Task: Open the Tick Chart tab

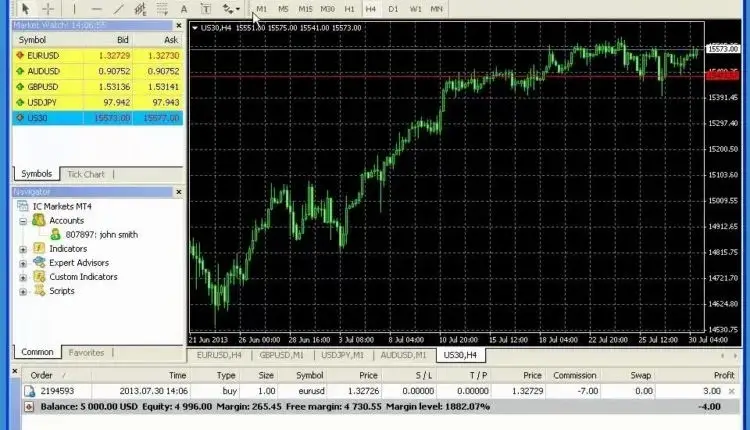Action: pyautogui.click(x=85, y=174)
